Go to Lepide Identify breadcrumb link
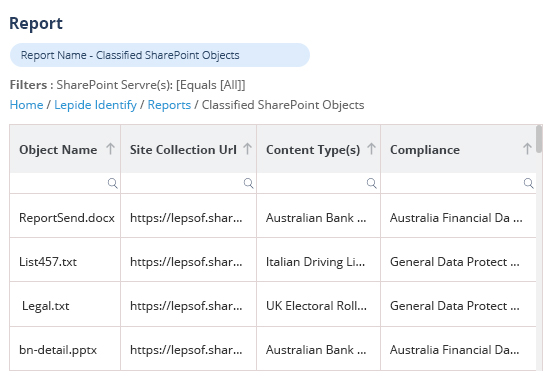 pos(95,105)
